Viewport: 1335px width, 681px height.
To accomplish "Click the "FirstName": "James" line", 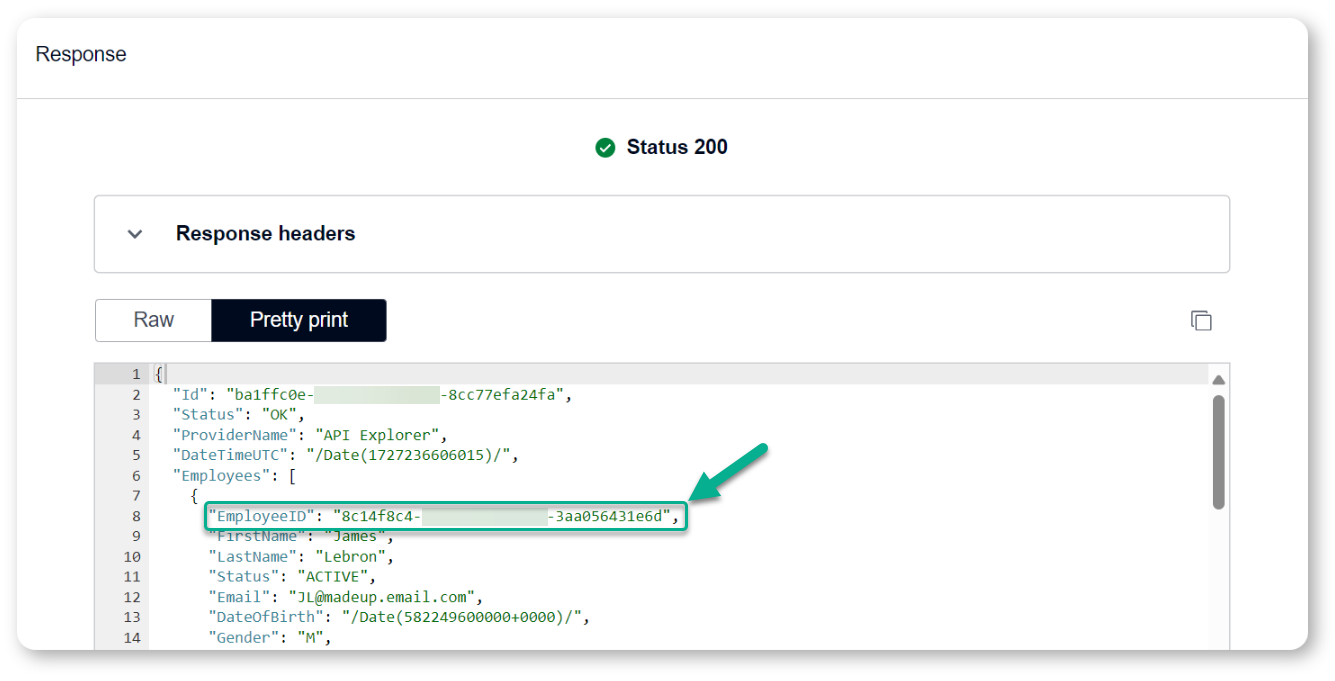I will 299,536.
